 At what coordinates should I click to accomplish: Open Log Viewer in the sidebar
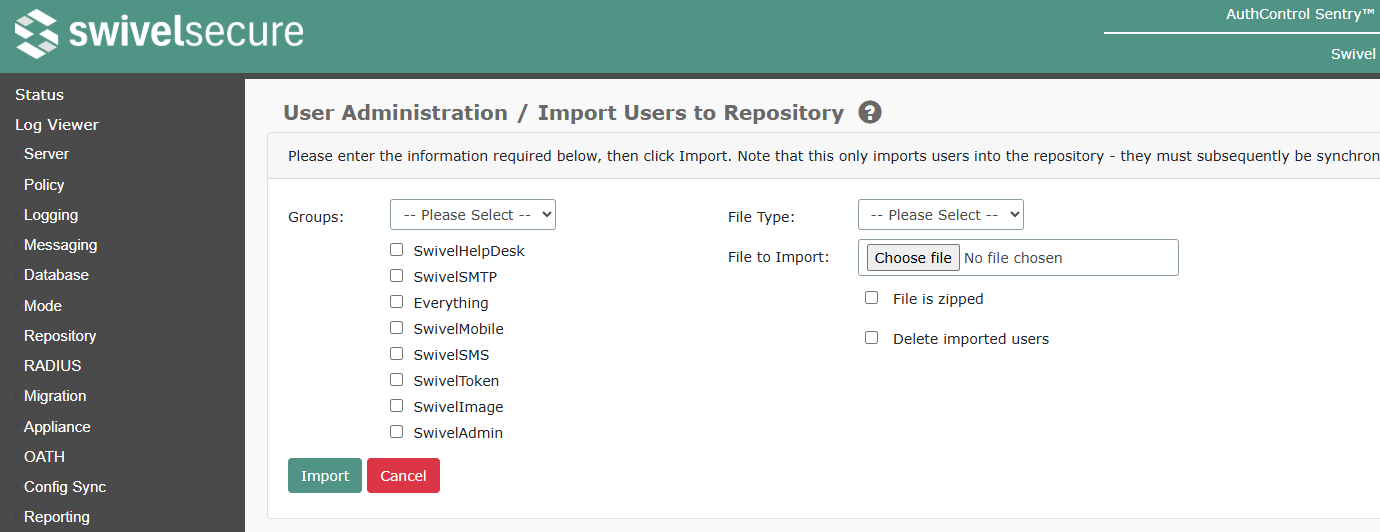(57, 125)
